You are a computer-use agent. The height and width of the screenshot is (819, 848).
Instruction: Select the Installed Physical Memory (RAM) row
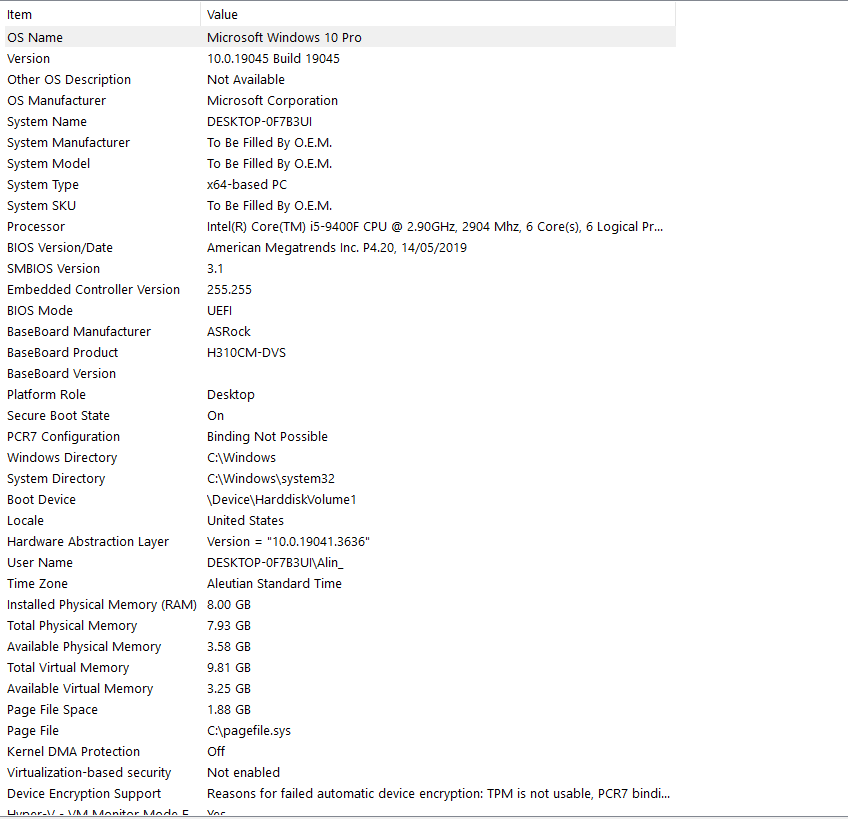[340, 605]
